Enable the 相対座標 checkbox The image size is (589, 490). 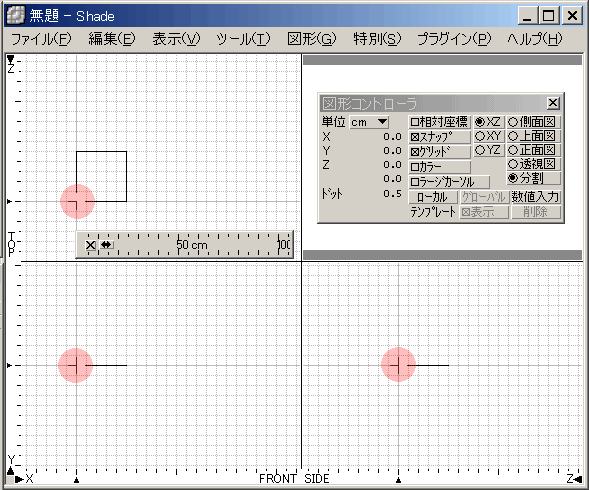click(439, 122)
